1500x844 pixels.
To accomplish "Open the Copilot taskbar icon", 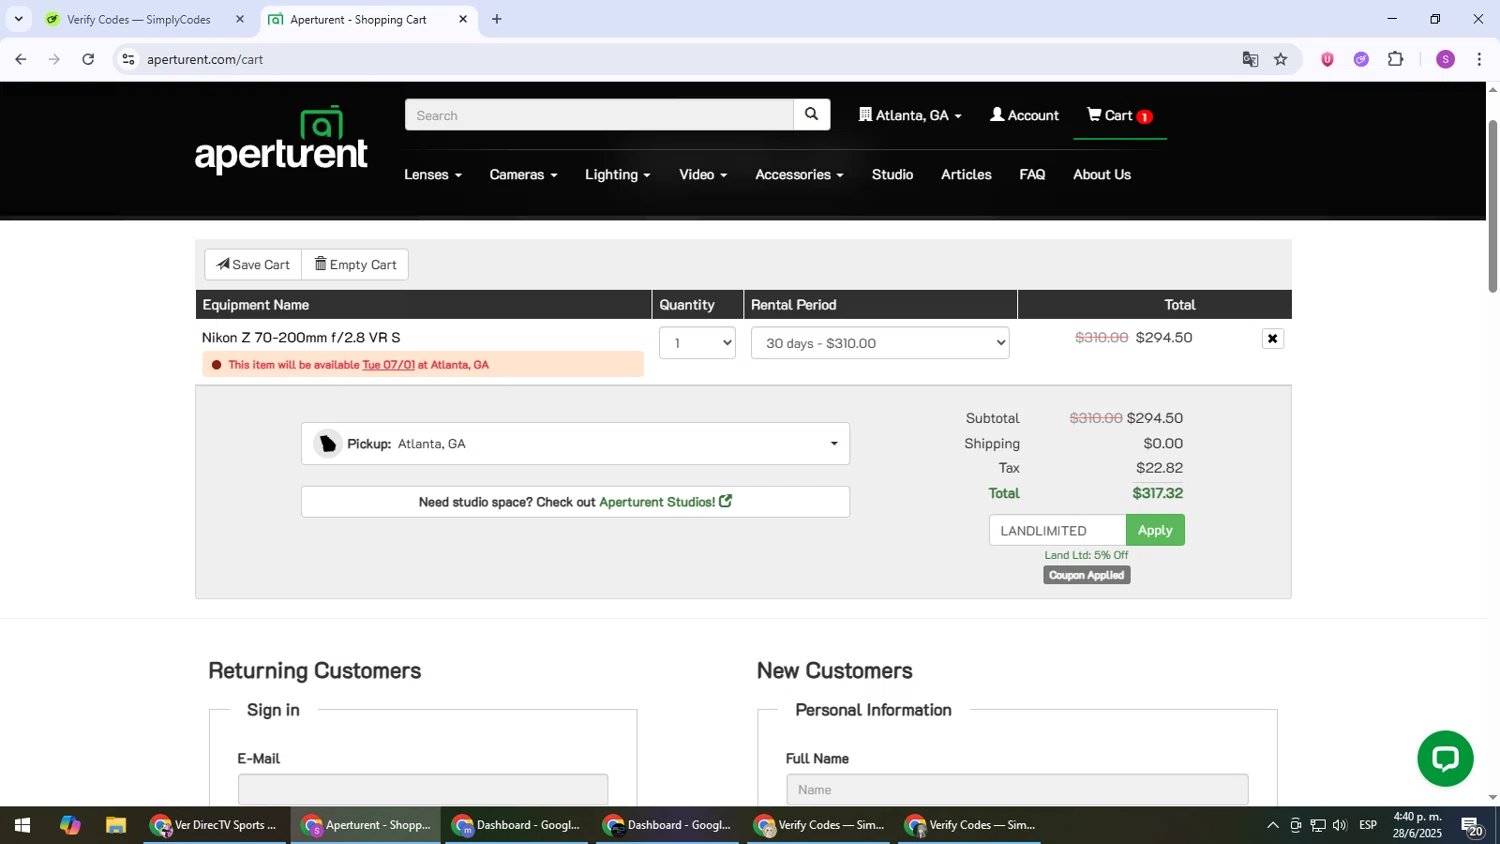I will pos(69,826).
